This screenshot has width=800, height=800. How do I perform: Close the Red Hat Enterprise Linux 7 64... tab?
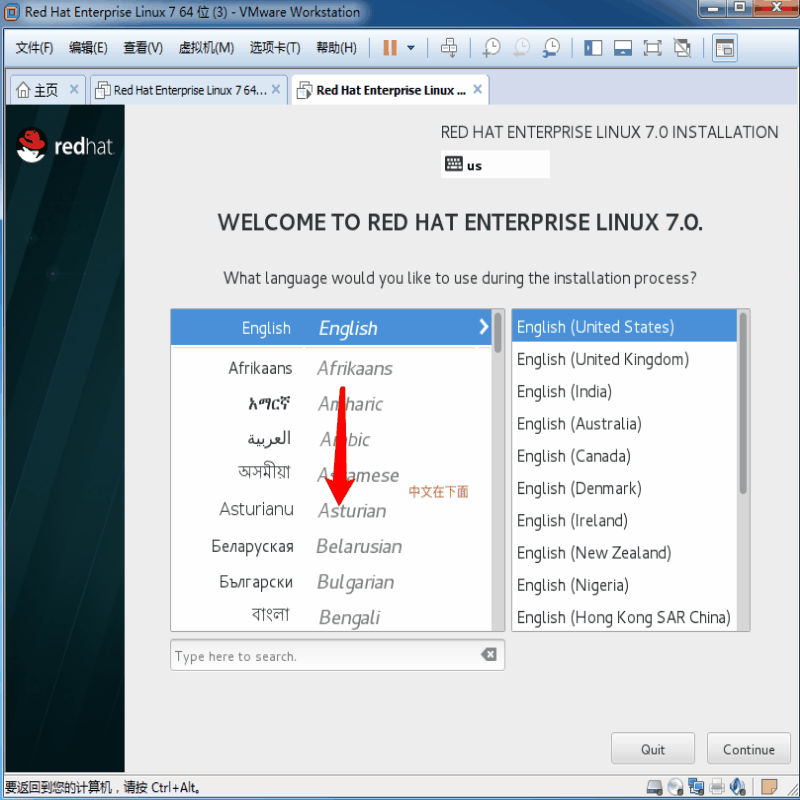click(x=276, y=89)
